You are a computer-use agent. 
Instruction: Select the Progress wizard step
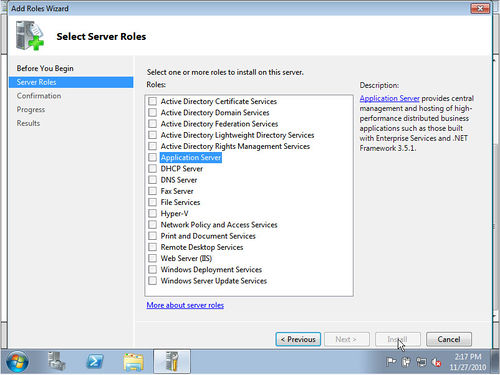pos(31,110)
